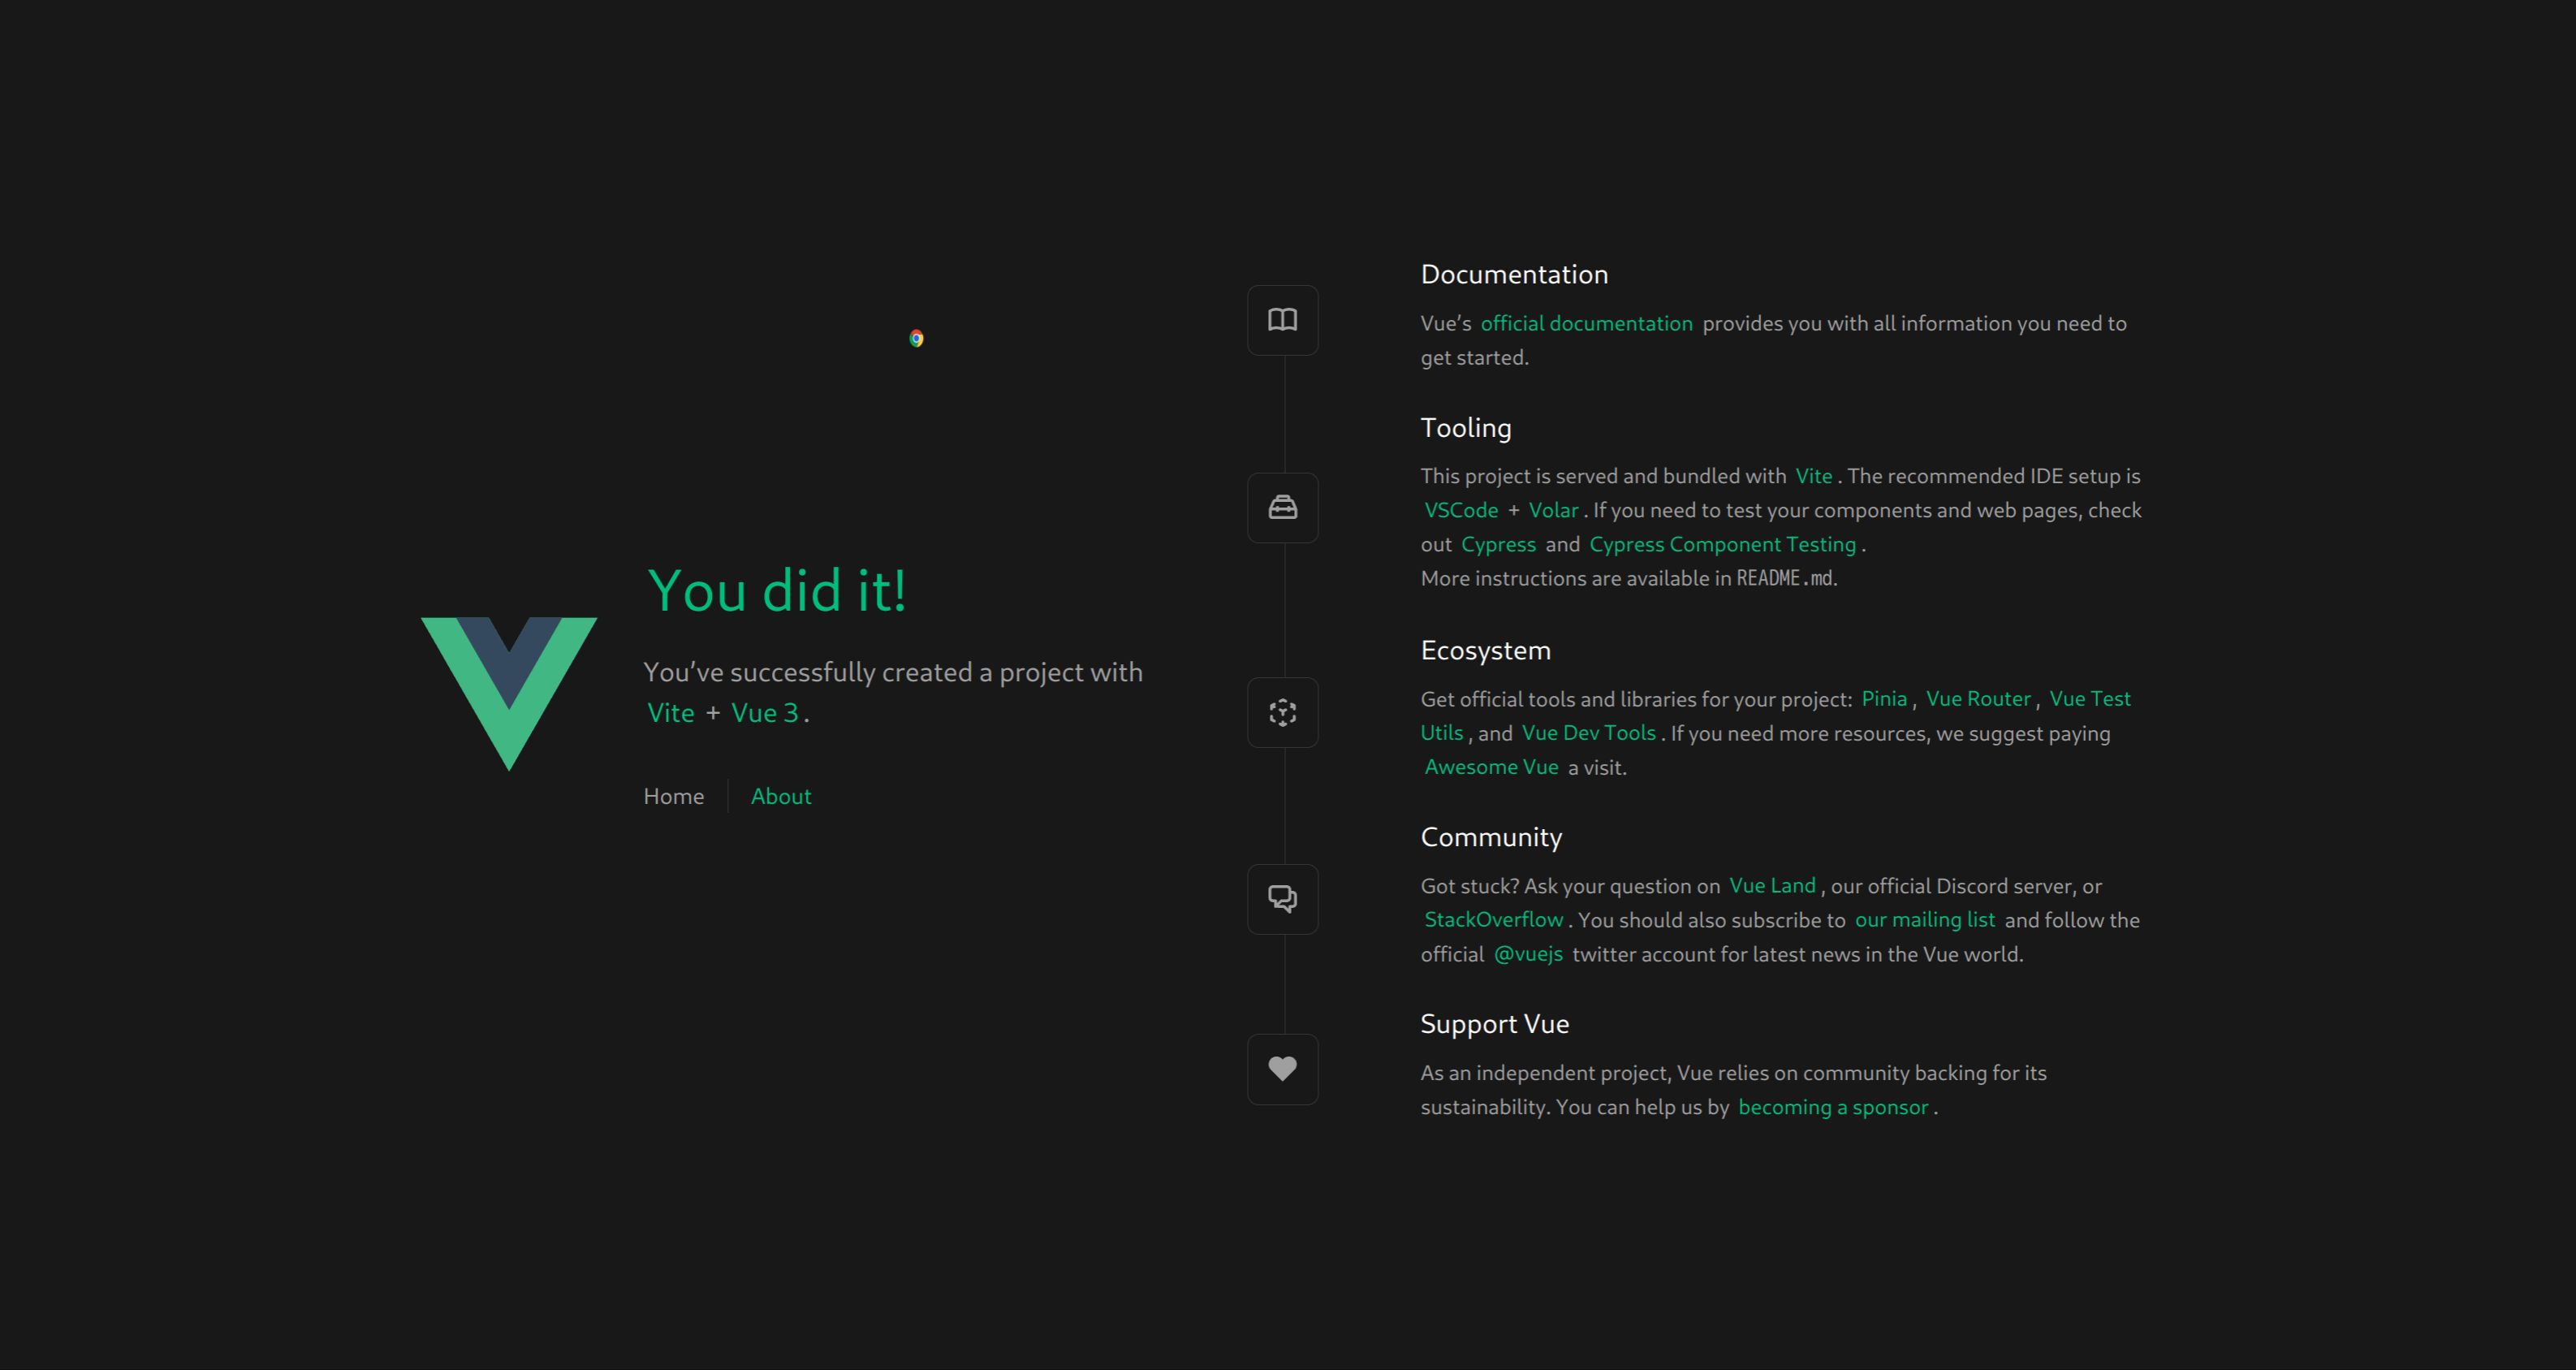2576x1370 pixels.
Task: Switch to the Home nav item
Action: point(673,797)
